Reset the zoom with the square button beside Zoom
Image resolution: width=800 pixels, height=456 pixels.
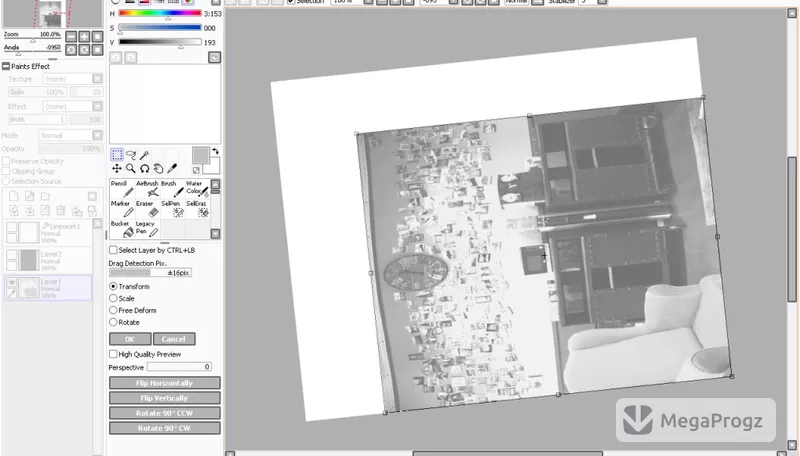[x=97, y=36]
